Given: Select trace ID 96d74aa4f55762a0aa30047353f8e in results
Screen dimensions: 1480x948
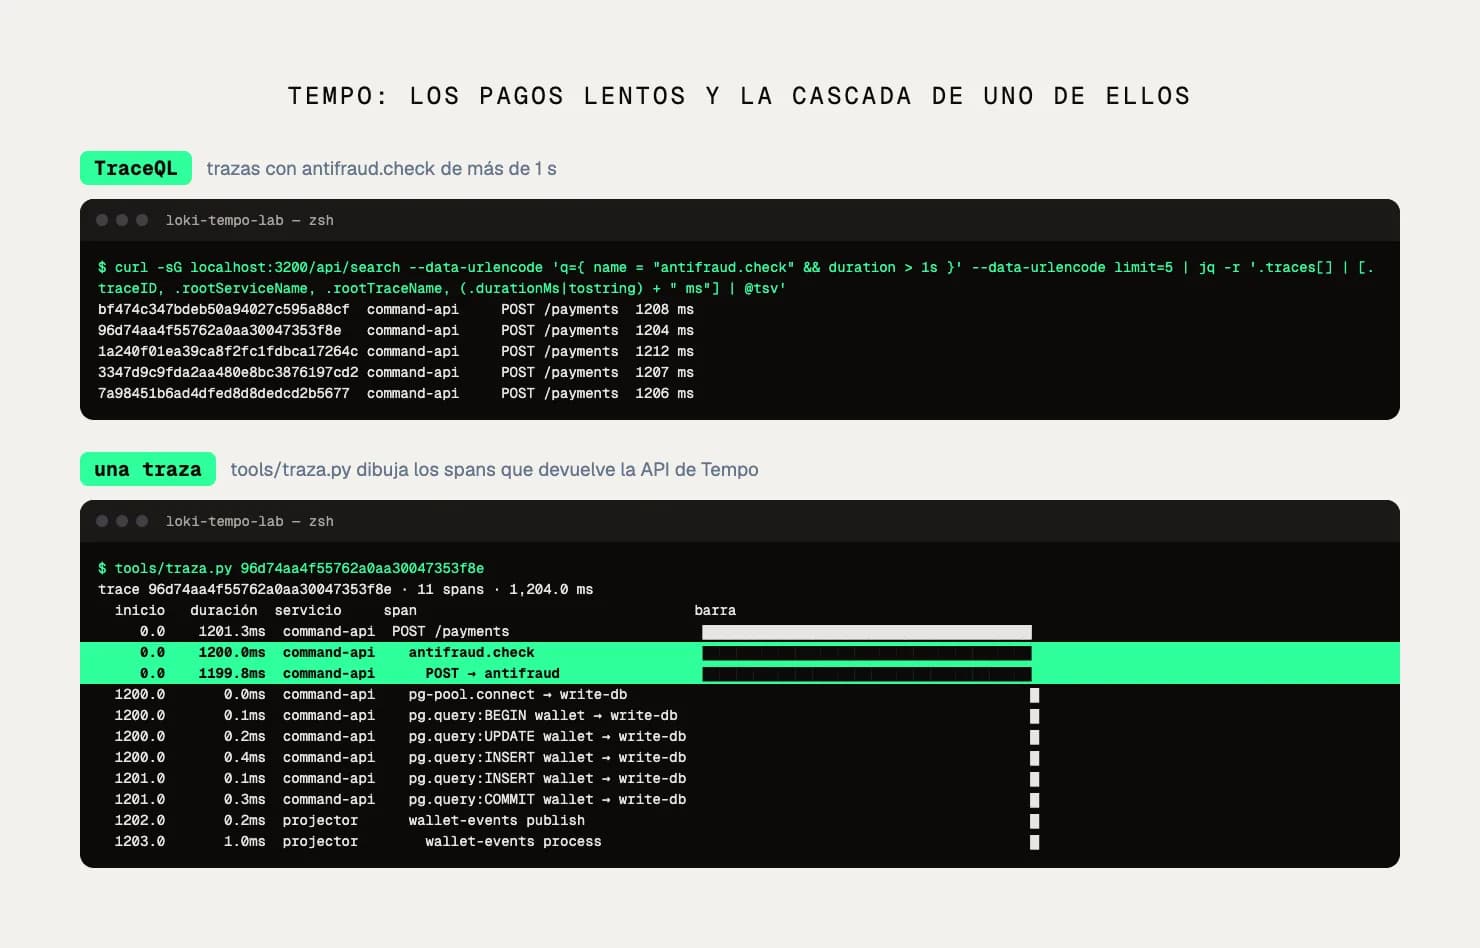Looking at the screenshot, I should [x=220, y=331].
